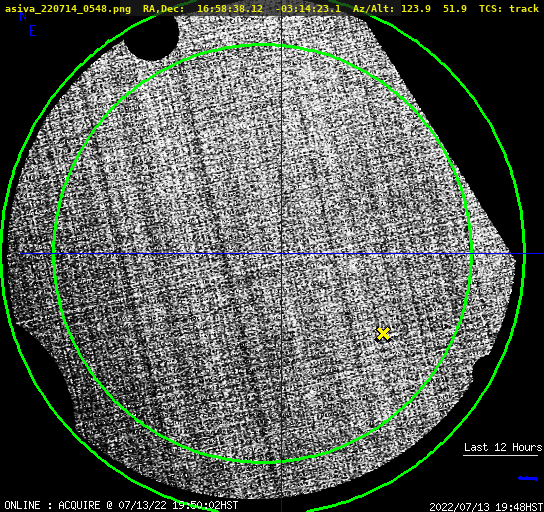Click the black circular mask near top left
This screenshot has width=544, height=512.
152,37
